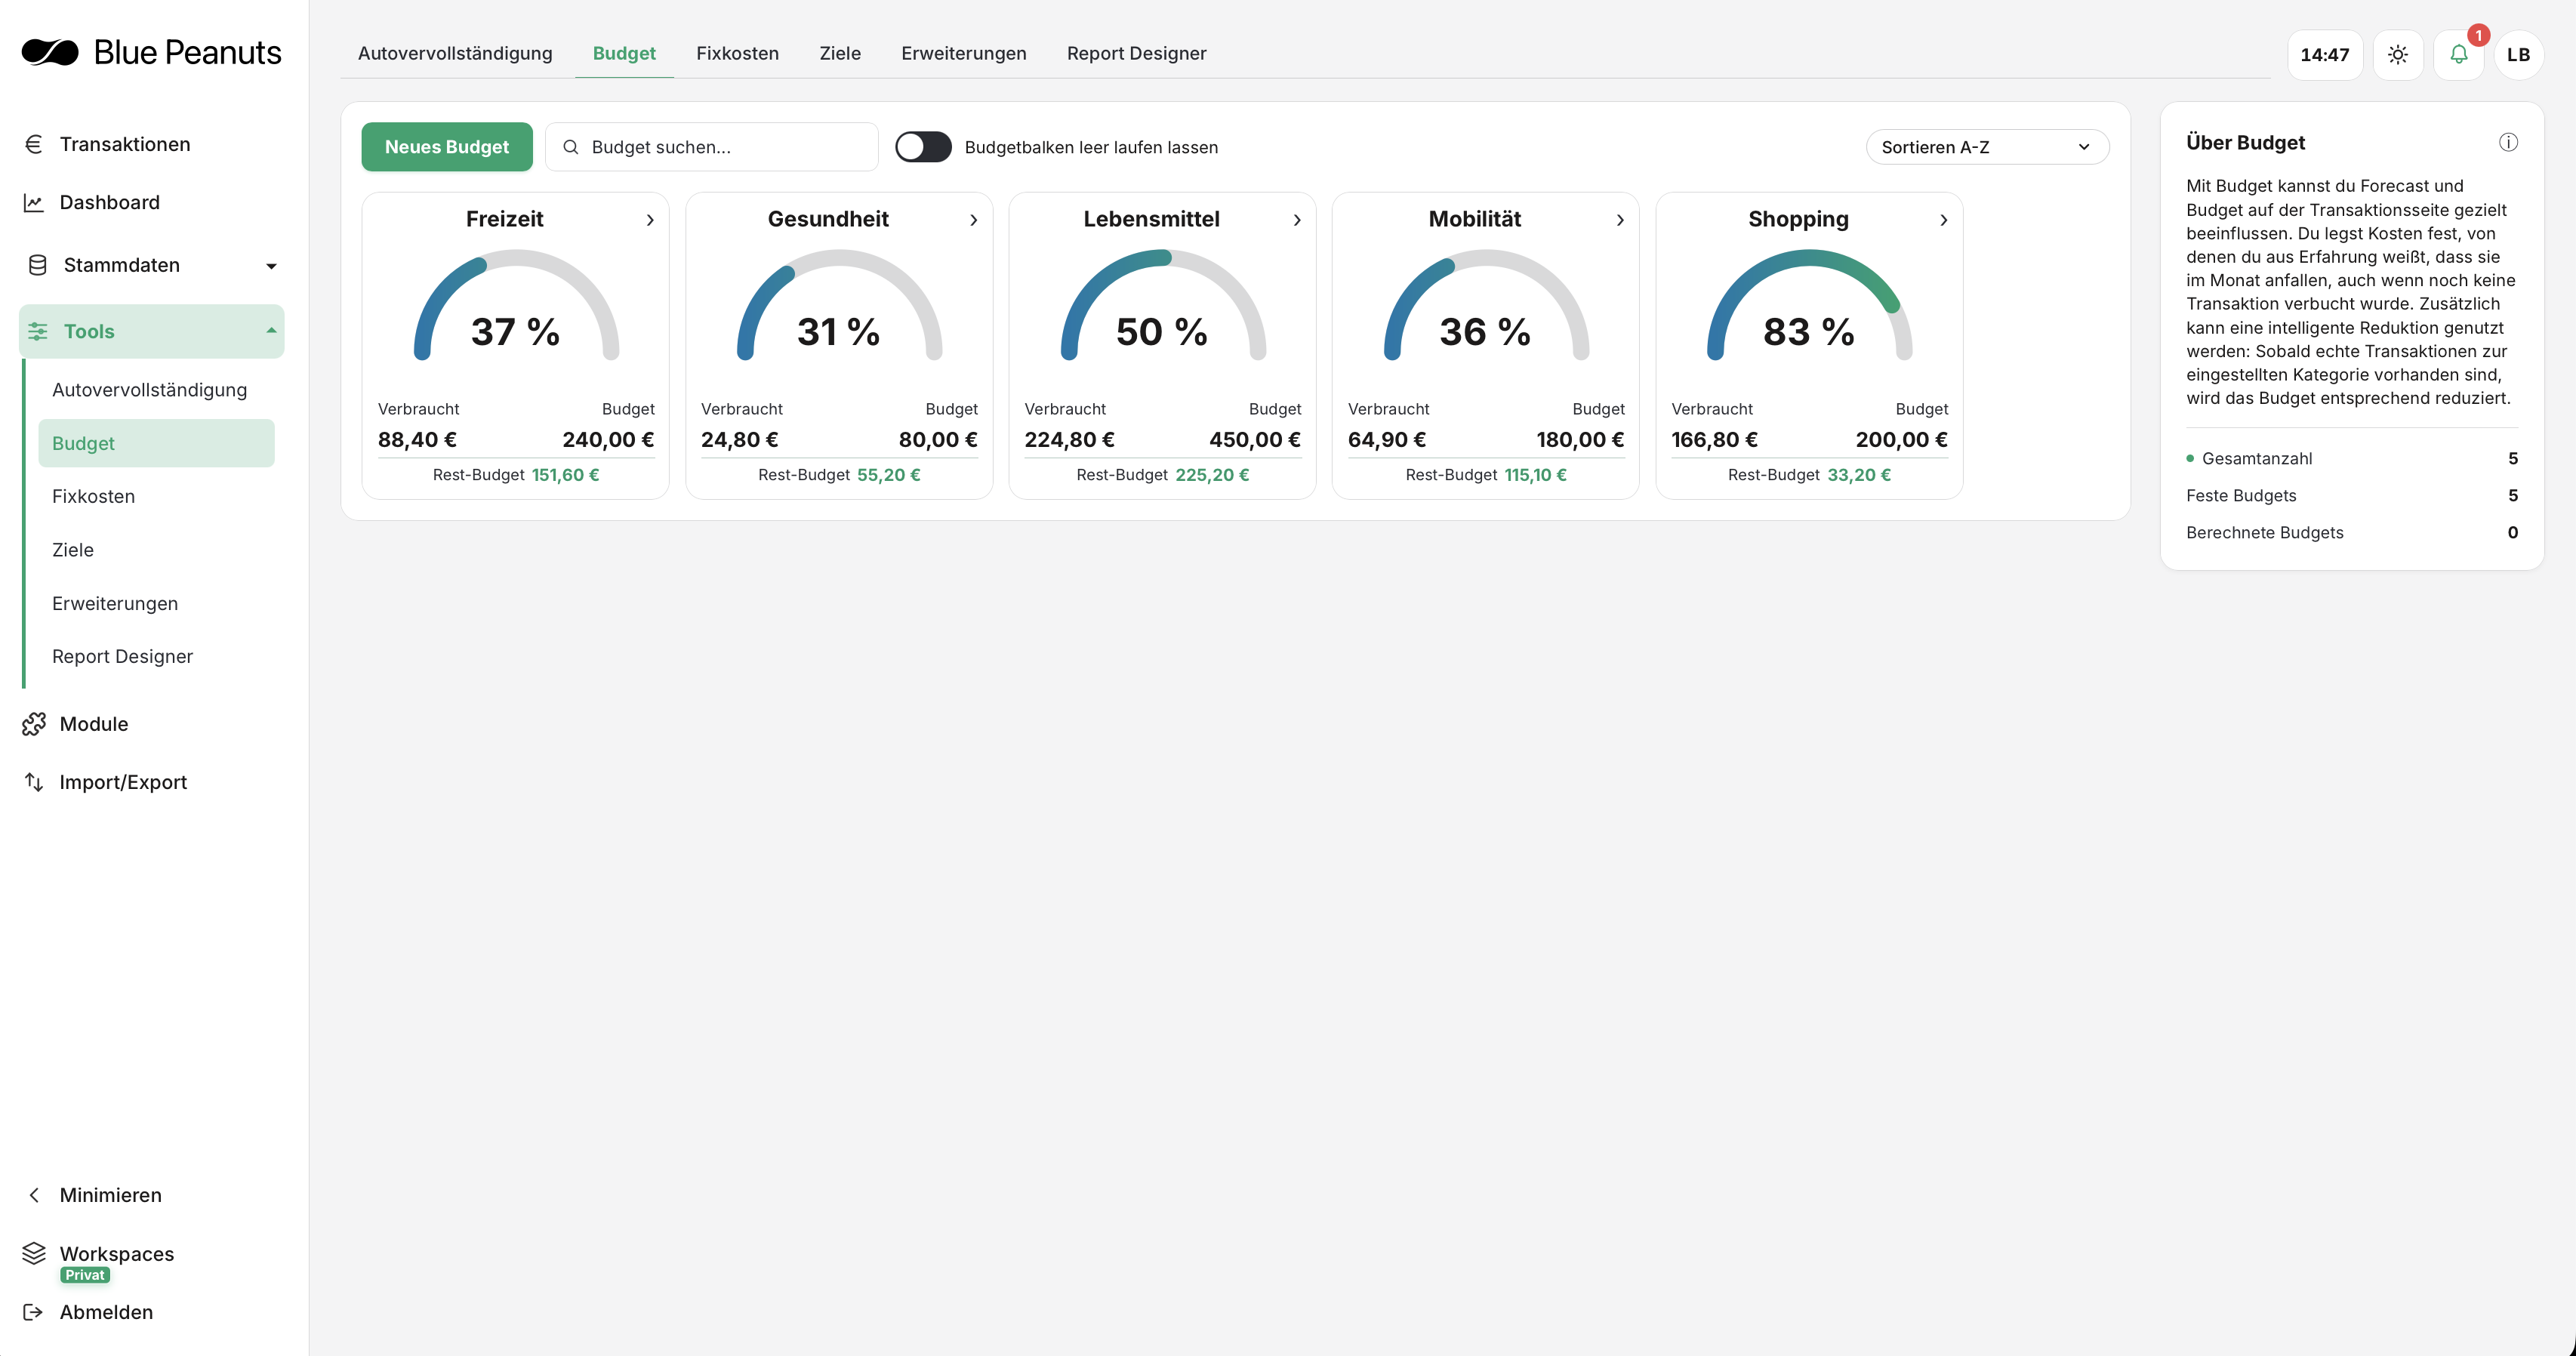This screenshot has width=2576, height=1356.
Task: Open notifications bell icon
Action: click(x=2458, y=54)
